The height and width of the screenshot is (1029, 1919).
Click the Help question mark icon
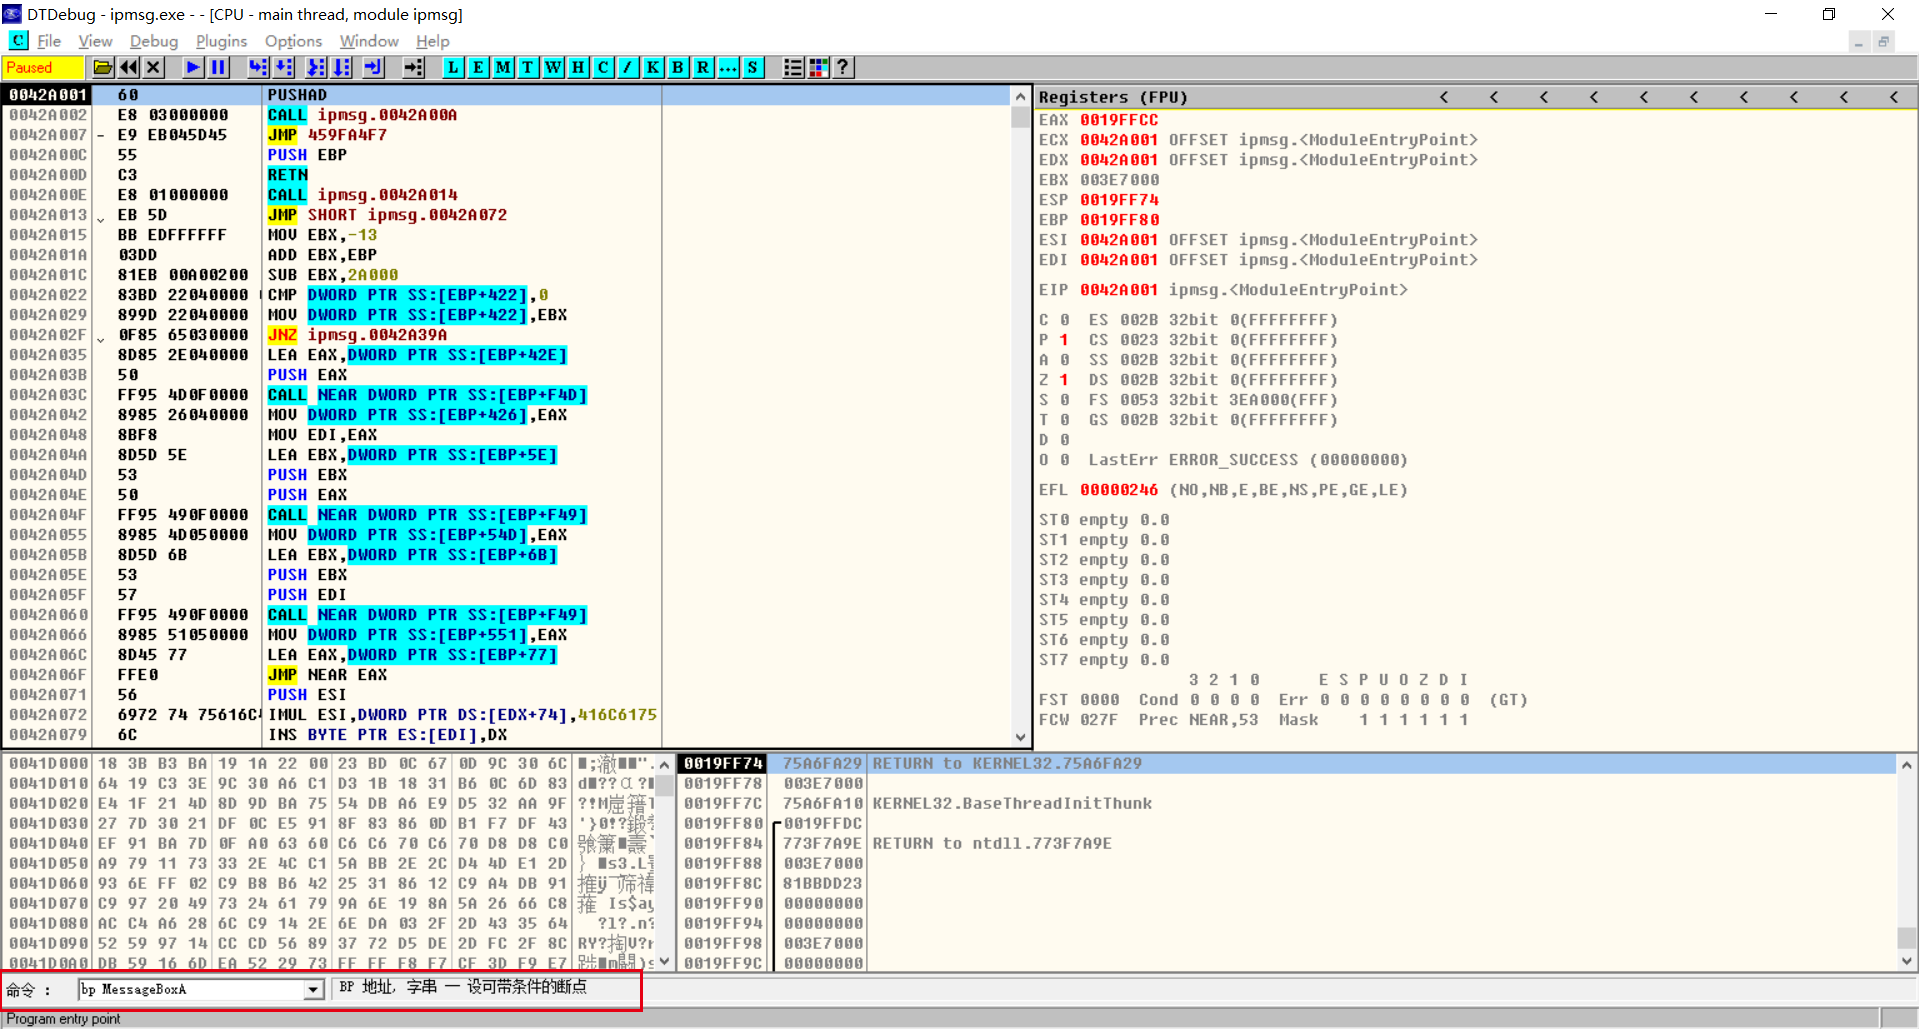[843, 67]
